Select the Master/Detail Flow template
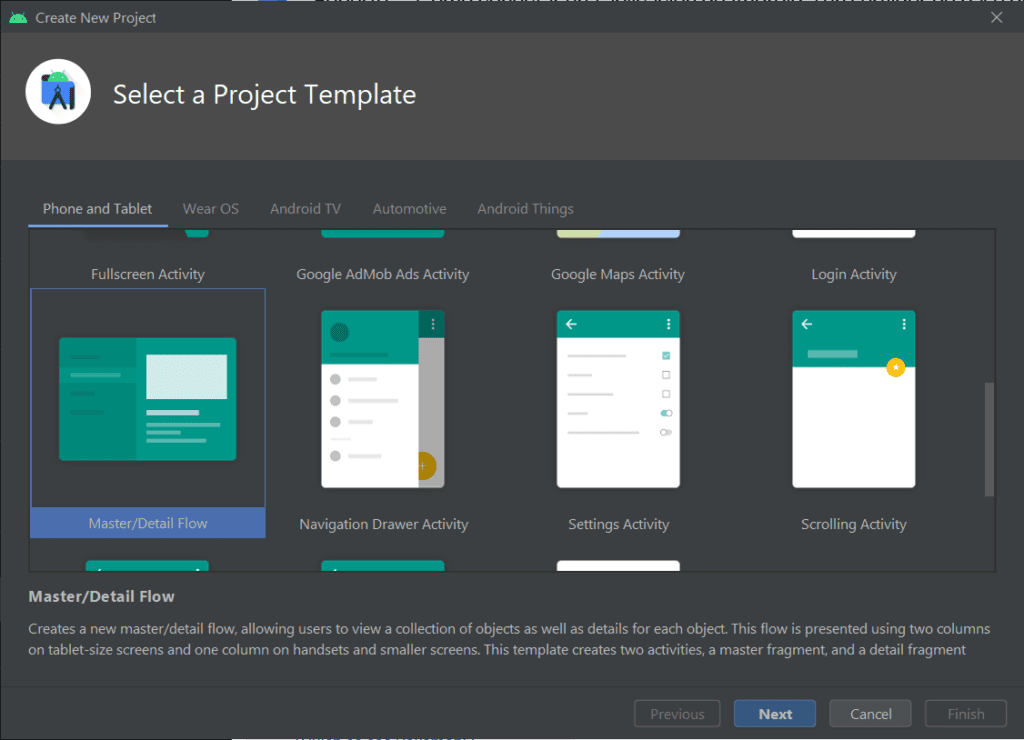The height and width of the screenshot is (740, 1024). click(147, 400)
